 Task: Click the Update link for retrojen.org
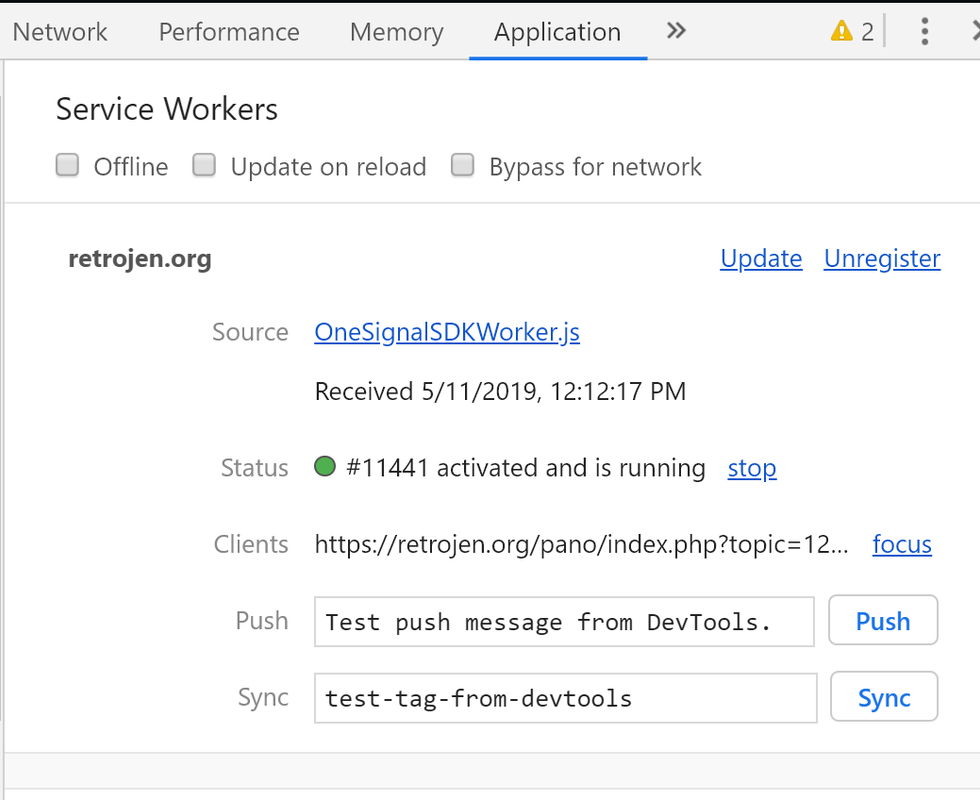pyautogui.click(x=761, y=258)
